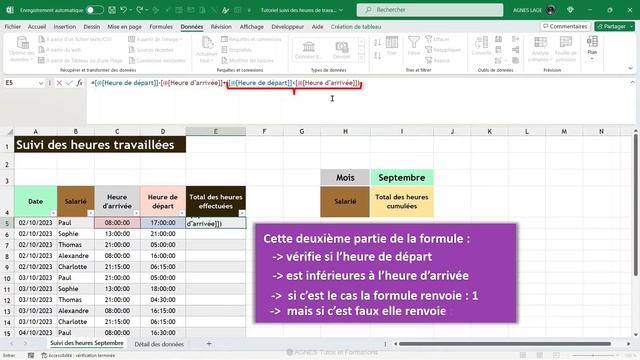Click the Save icon in the title bar
The image size is (640, 360).
click(x=112, y=10)
